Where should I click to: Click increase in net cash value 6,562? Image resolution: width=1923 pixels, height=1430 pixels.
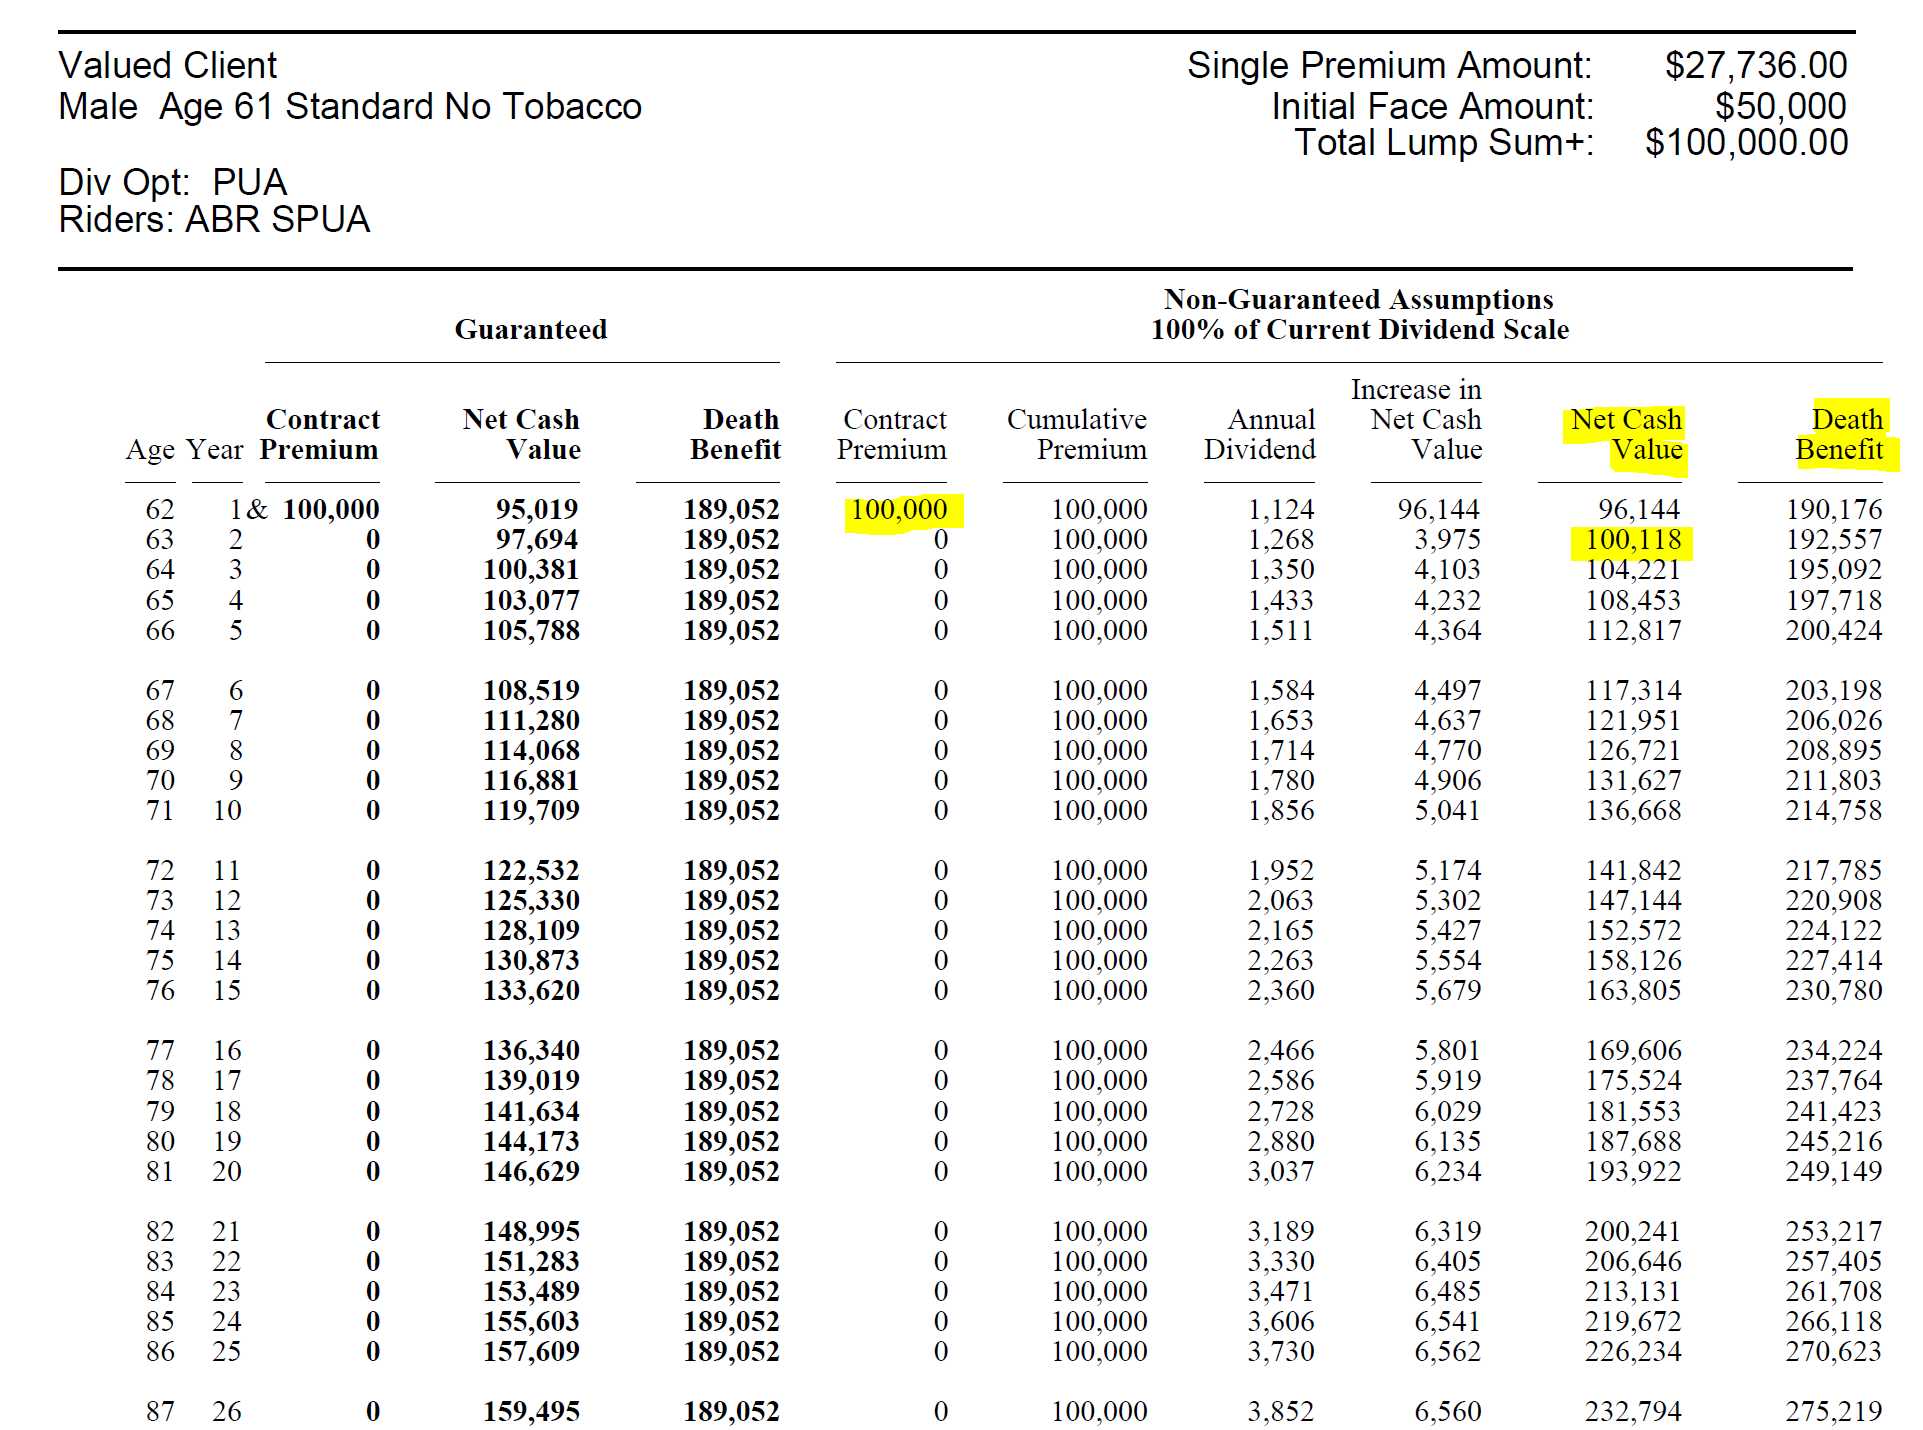click(1447, 1351)
